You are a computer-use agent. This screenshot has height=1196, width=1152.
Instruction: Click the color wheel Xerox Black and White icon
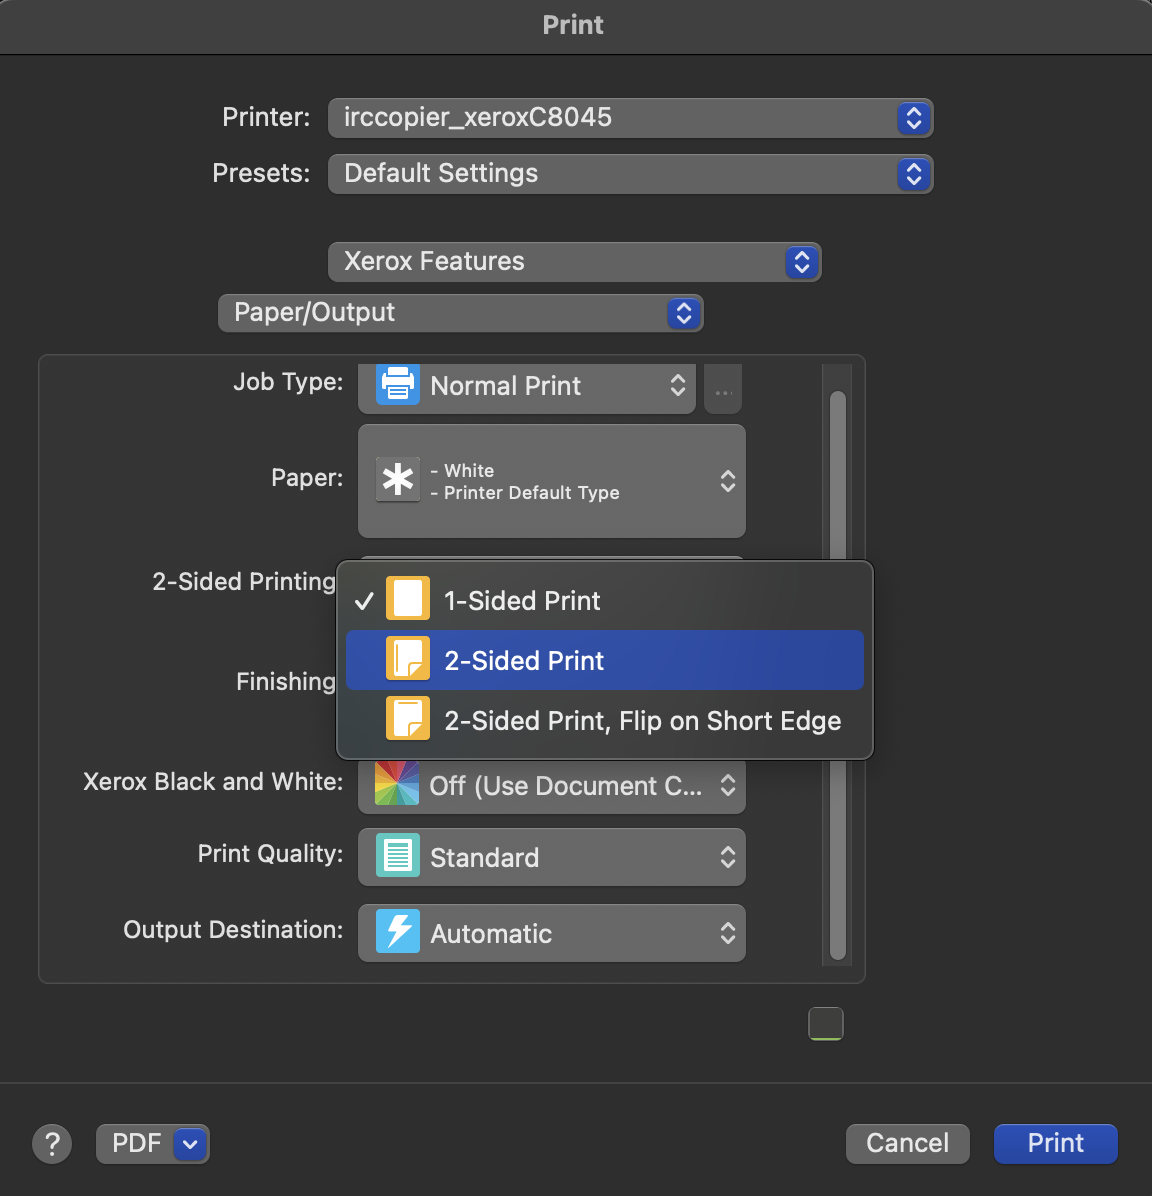click(x=397, y=785)
